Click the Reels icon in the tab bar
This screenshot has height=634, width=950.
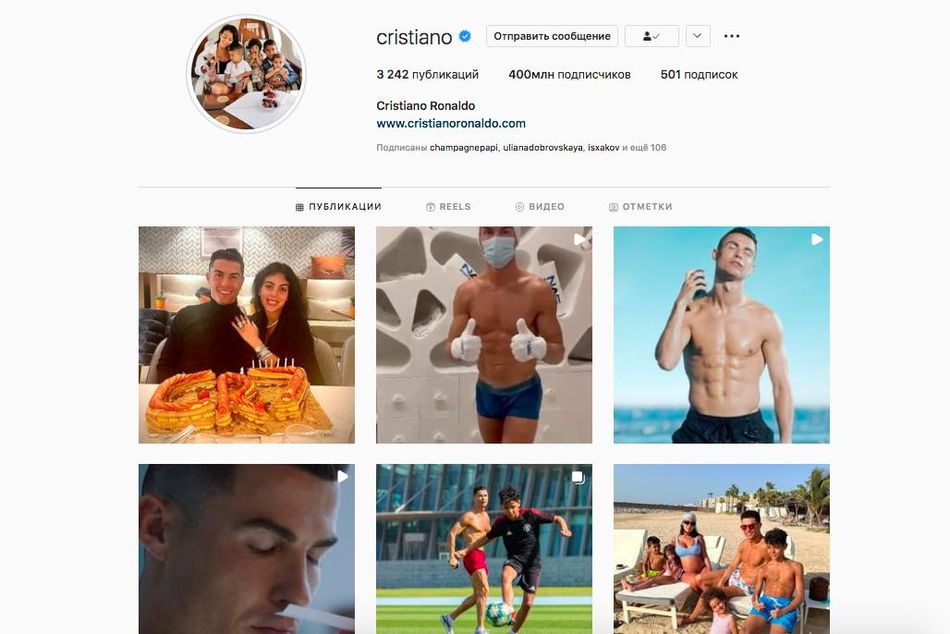pos(430,207)
